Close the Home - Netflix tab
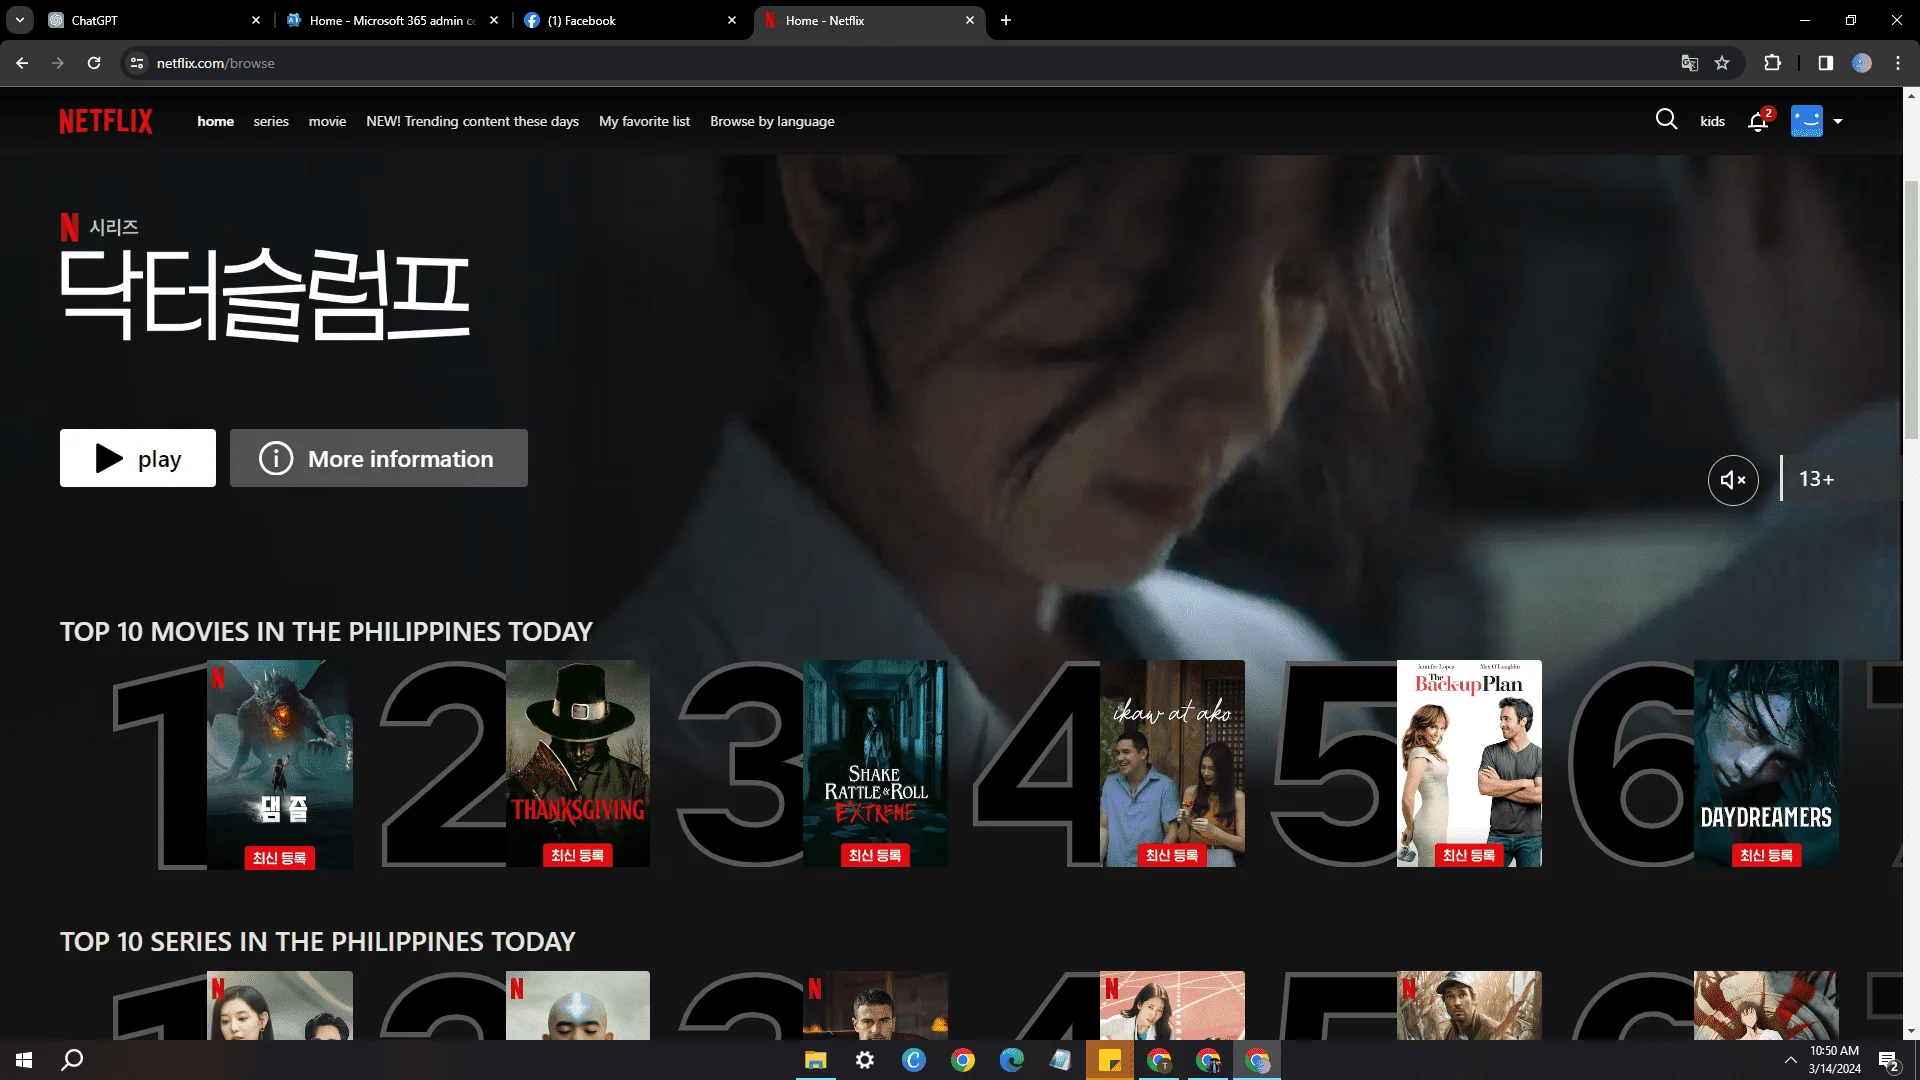Image resolution: width=1920 pixels, height=1080 pixels. click(969, 20)
